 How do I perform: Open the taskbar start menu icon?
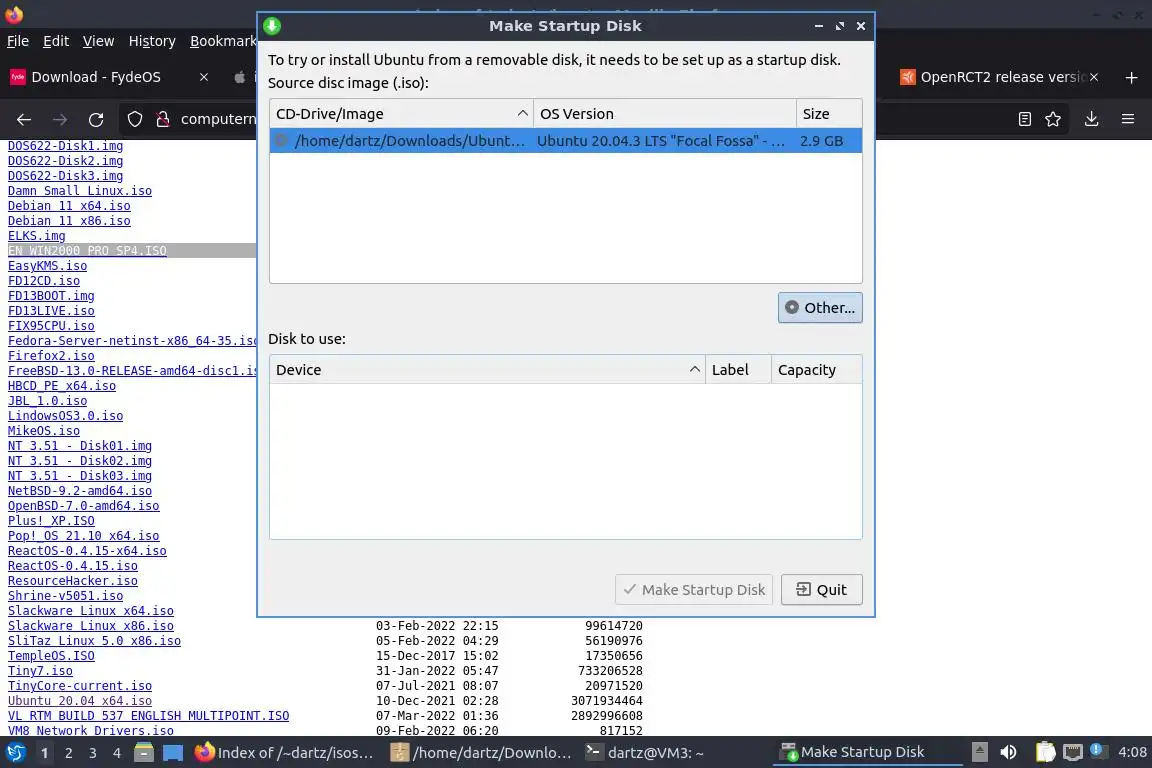15,753
